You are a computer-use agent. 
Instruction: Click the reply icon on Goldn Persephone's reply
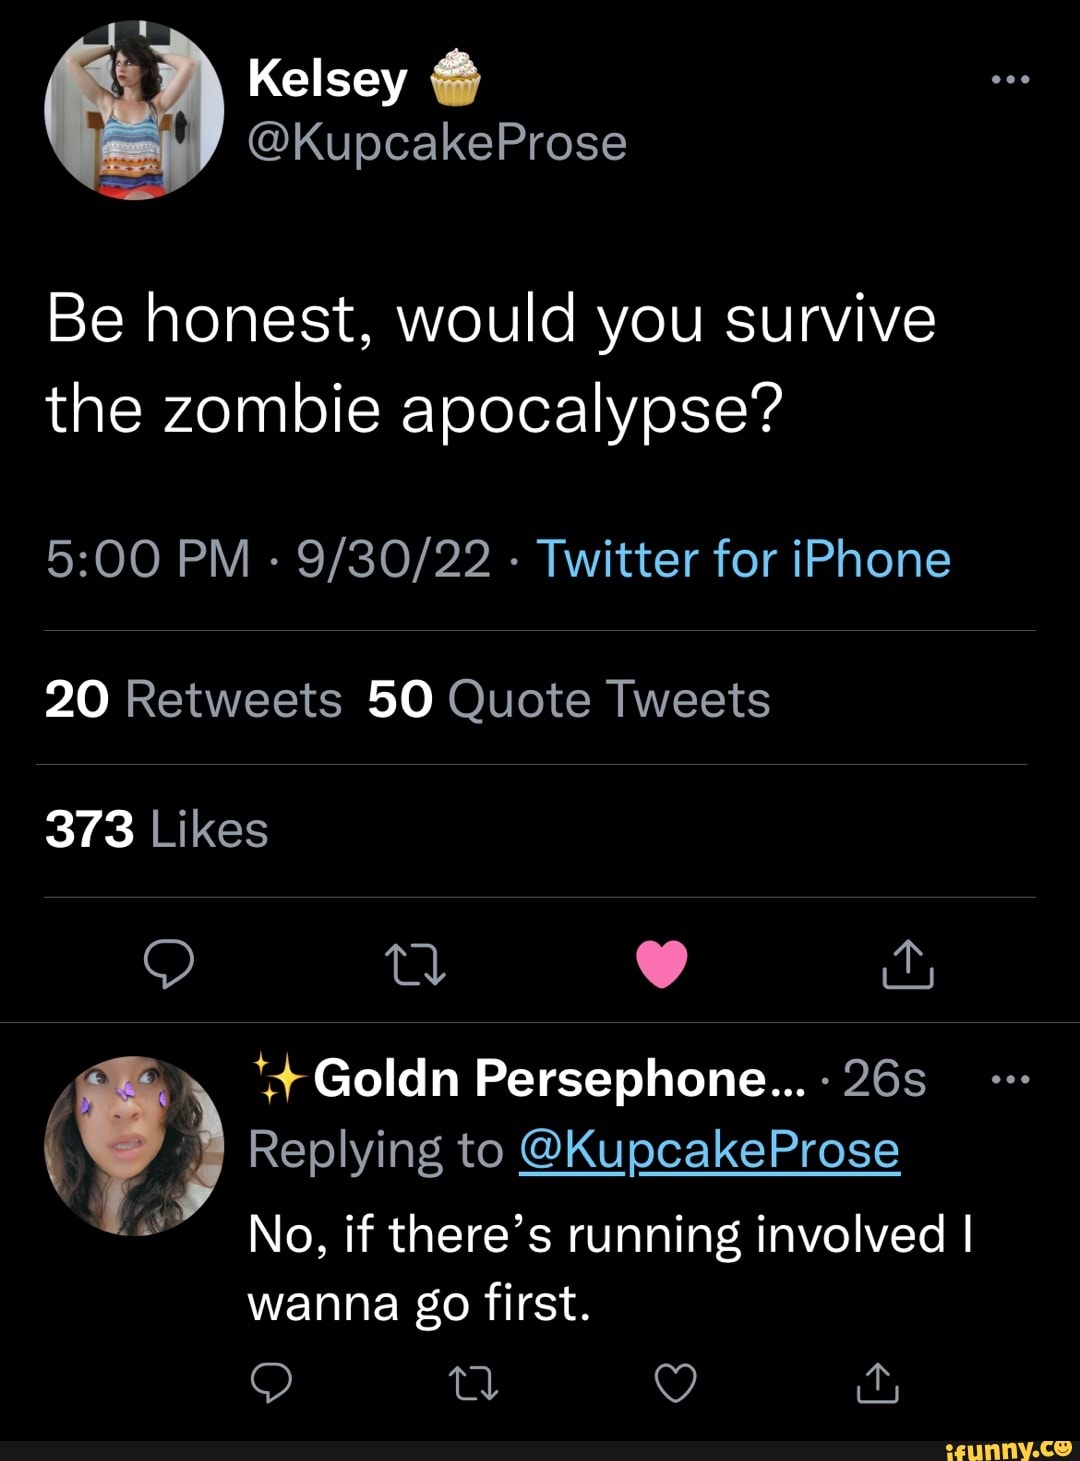pyautogui.click(x=272, y=1383)
